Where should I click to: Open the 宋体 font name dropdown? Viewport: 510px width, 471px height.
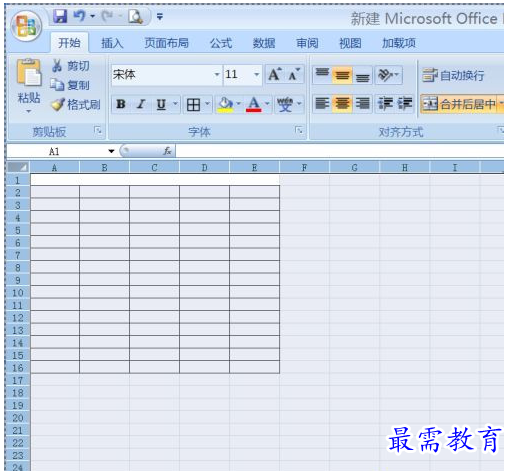[217, 75]
